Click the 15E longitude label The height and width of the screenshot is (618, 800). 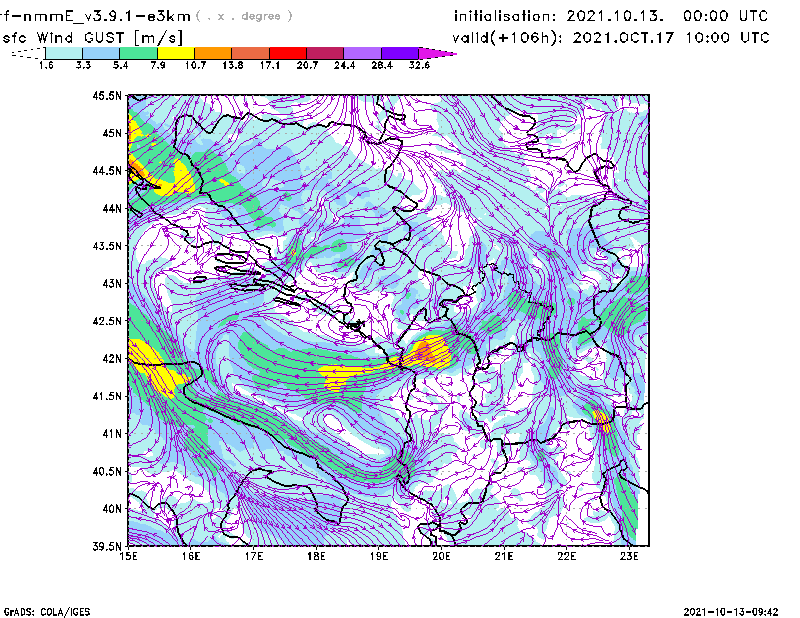coord(128,556)
